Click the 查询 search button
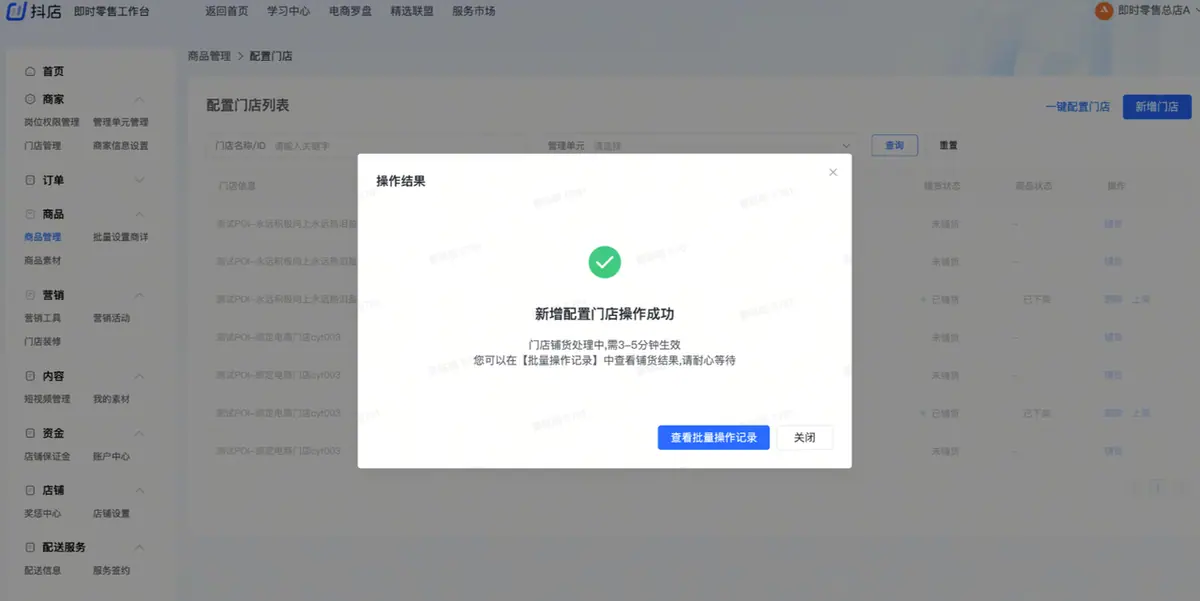This screenshot has width=1200, height=601. [895, 145]
